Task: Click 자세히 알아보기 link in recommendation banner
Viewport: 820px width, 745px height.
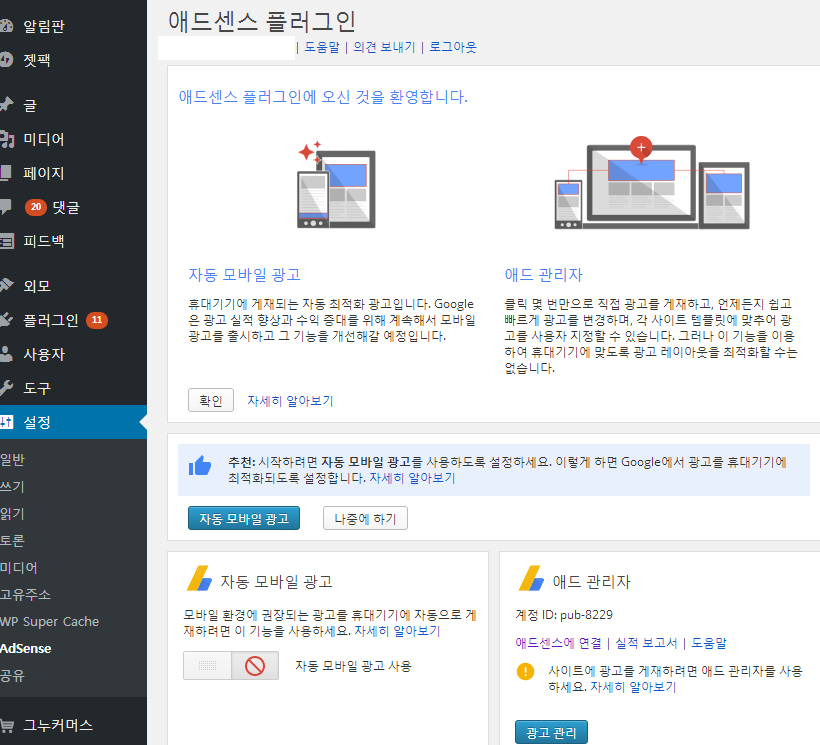Action: tap(412, 478)
